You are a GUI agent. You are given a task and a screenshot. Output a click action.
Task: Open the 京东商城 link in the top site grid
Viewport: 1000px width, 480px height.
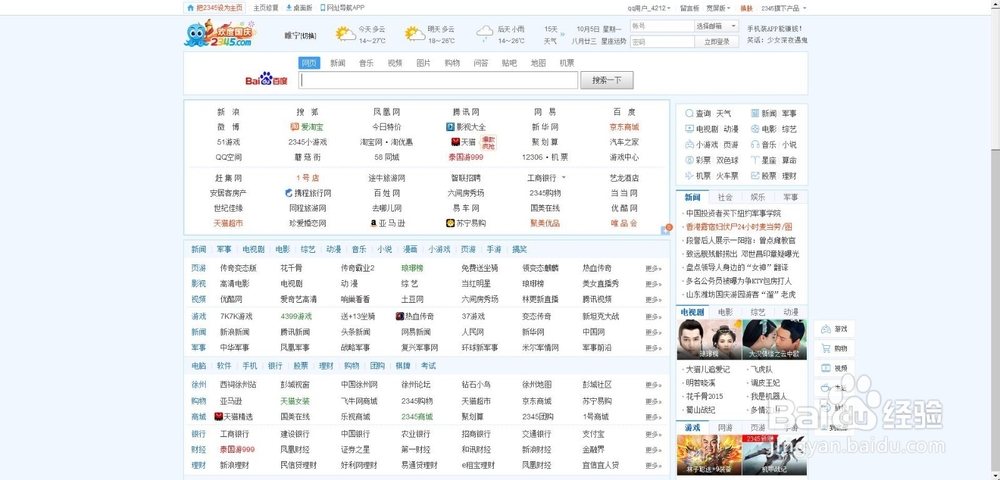pos(624,127)
